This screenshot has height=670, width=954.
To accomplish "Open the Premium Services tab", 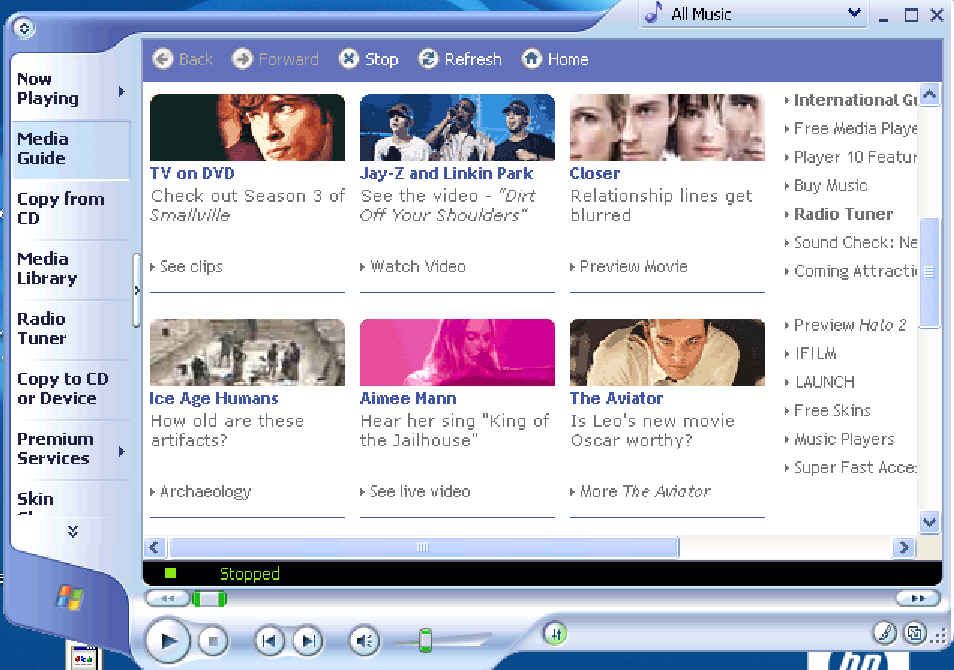I will tap(55, 448).
